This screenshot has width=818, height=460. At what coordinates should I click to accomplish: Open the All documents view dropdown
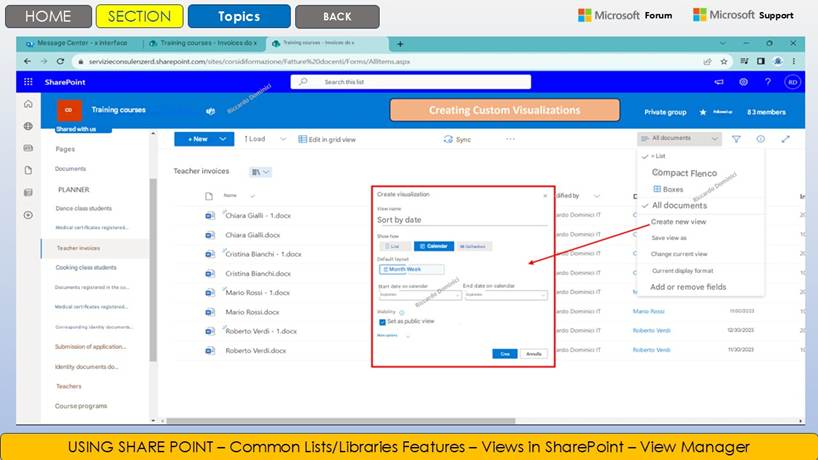coord(680,138)
